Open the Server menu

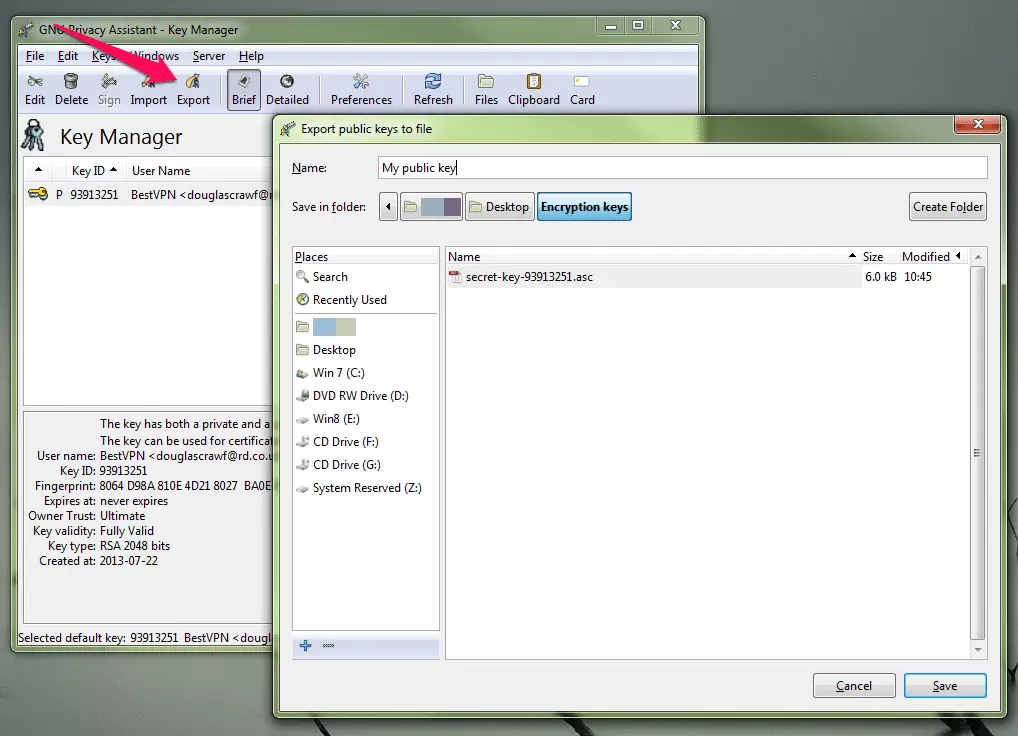(x=209, y=56)
